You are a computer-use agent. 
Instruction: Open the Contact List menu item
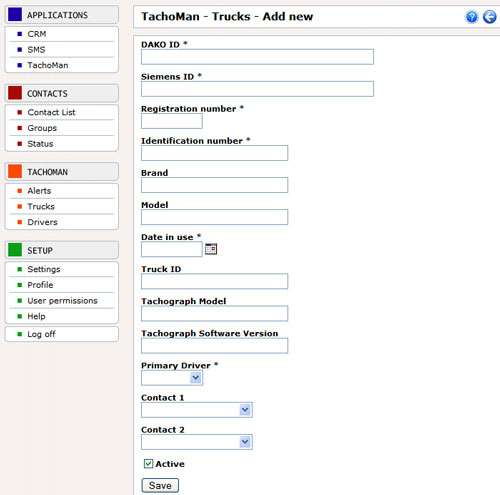tap(51, 112)
